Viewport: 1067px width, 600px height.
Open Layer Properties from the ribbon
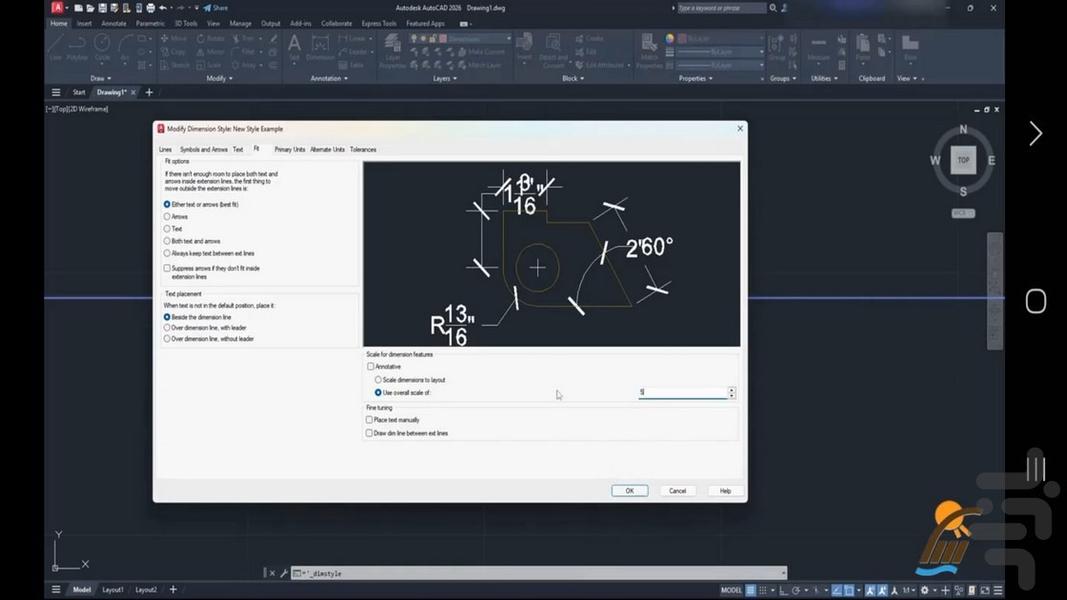[x=391, y=50]
